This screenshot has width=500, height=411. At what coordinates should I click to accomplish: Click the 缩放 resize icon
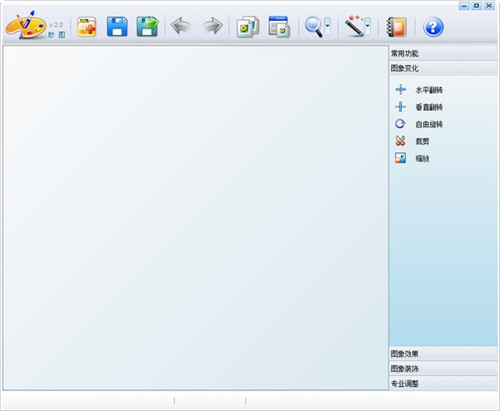coord(400,158)
